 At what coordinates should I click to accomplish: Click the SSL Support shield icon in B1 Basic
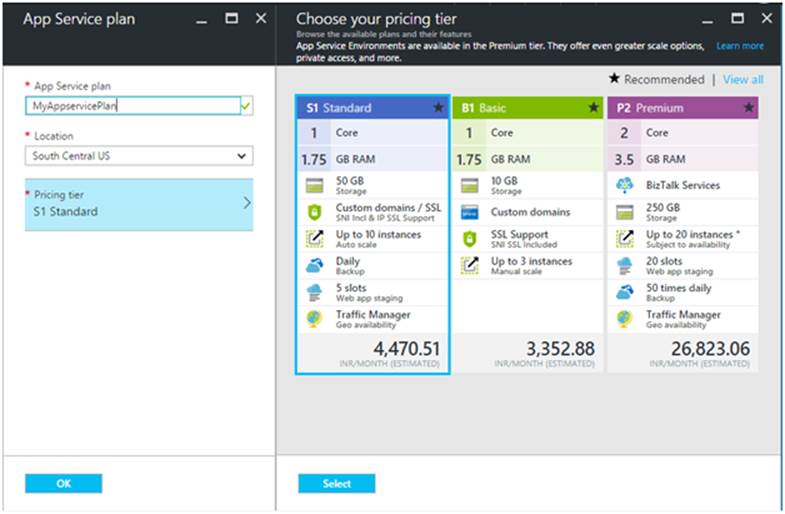(x=470, y=239)
